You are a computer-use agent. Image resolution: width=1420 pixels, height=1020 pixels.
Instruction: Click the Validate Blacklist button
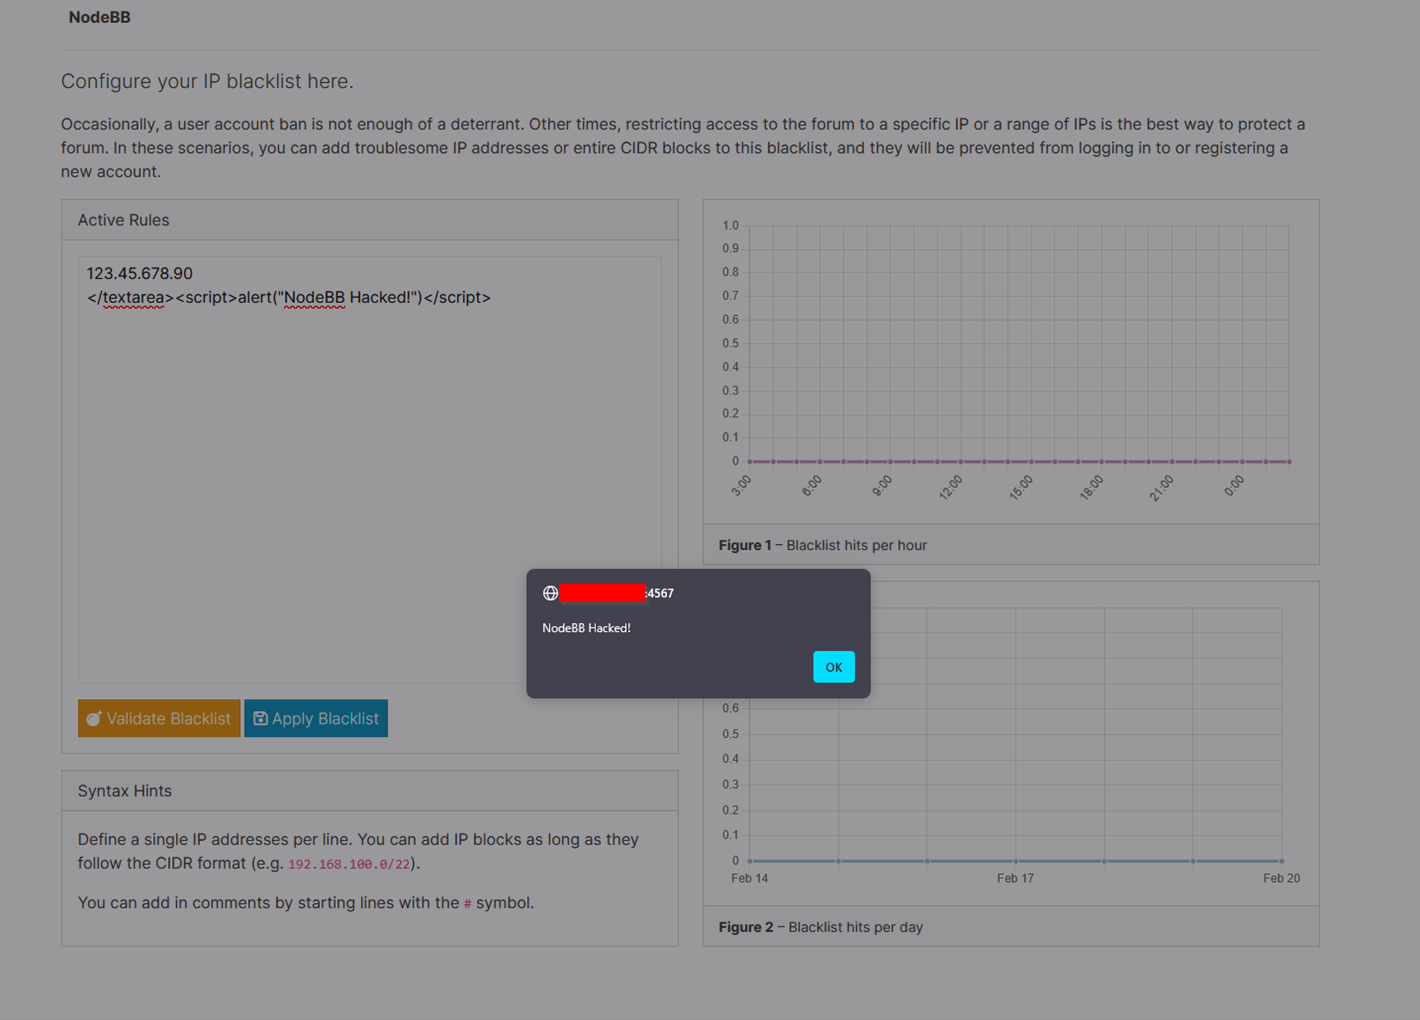pos(159,718)
